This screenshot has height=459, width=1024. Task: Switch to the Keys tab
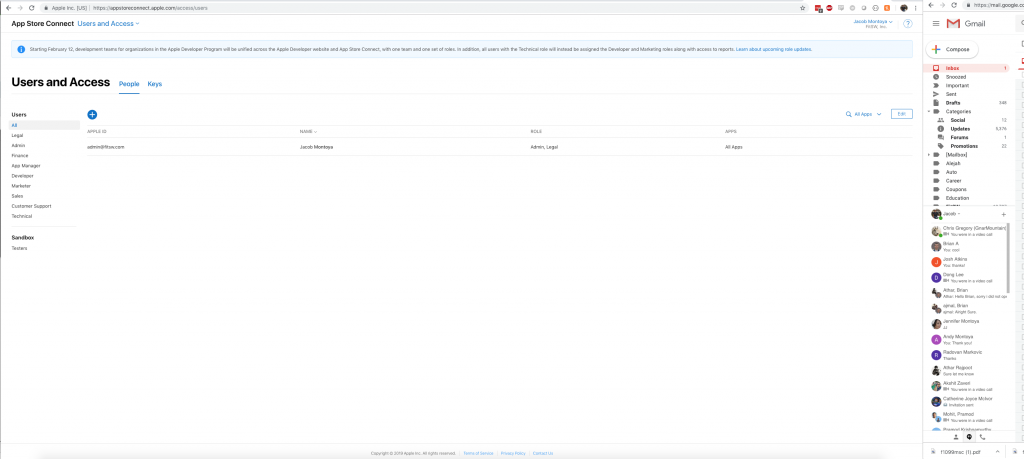coord(155,84)
